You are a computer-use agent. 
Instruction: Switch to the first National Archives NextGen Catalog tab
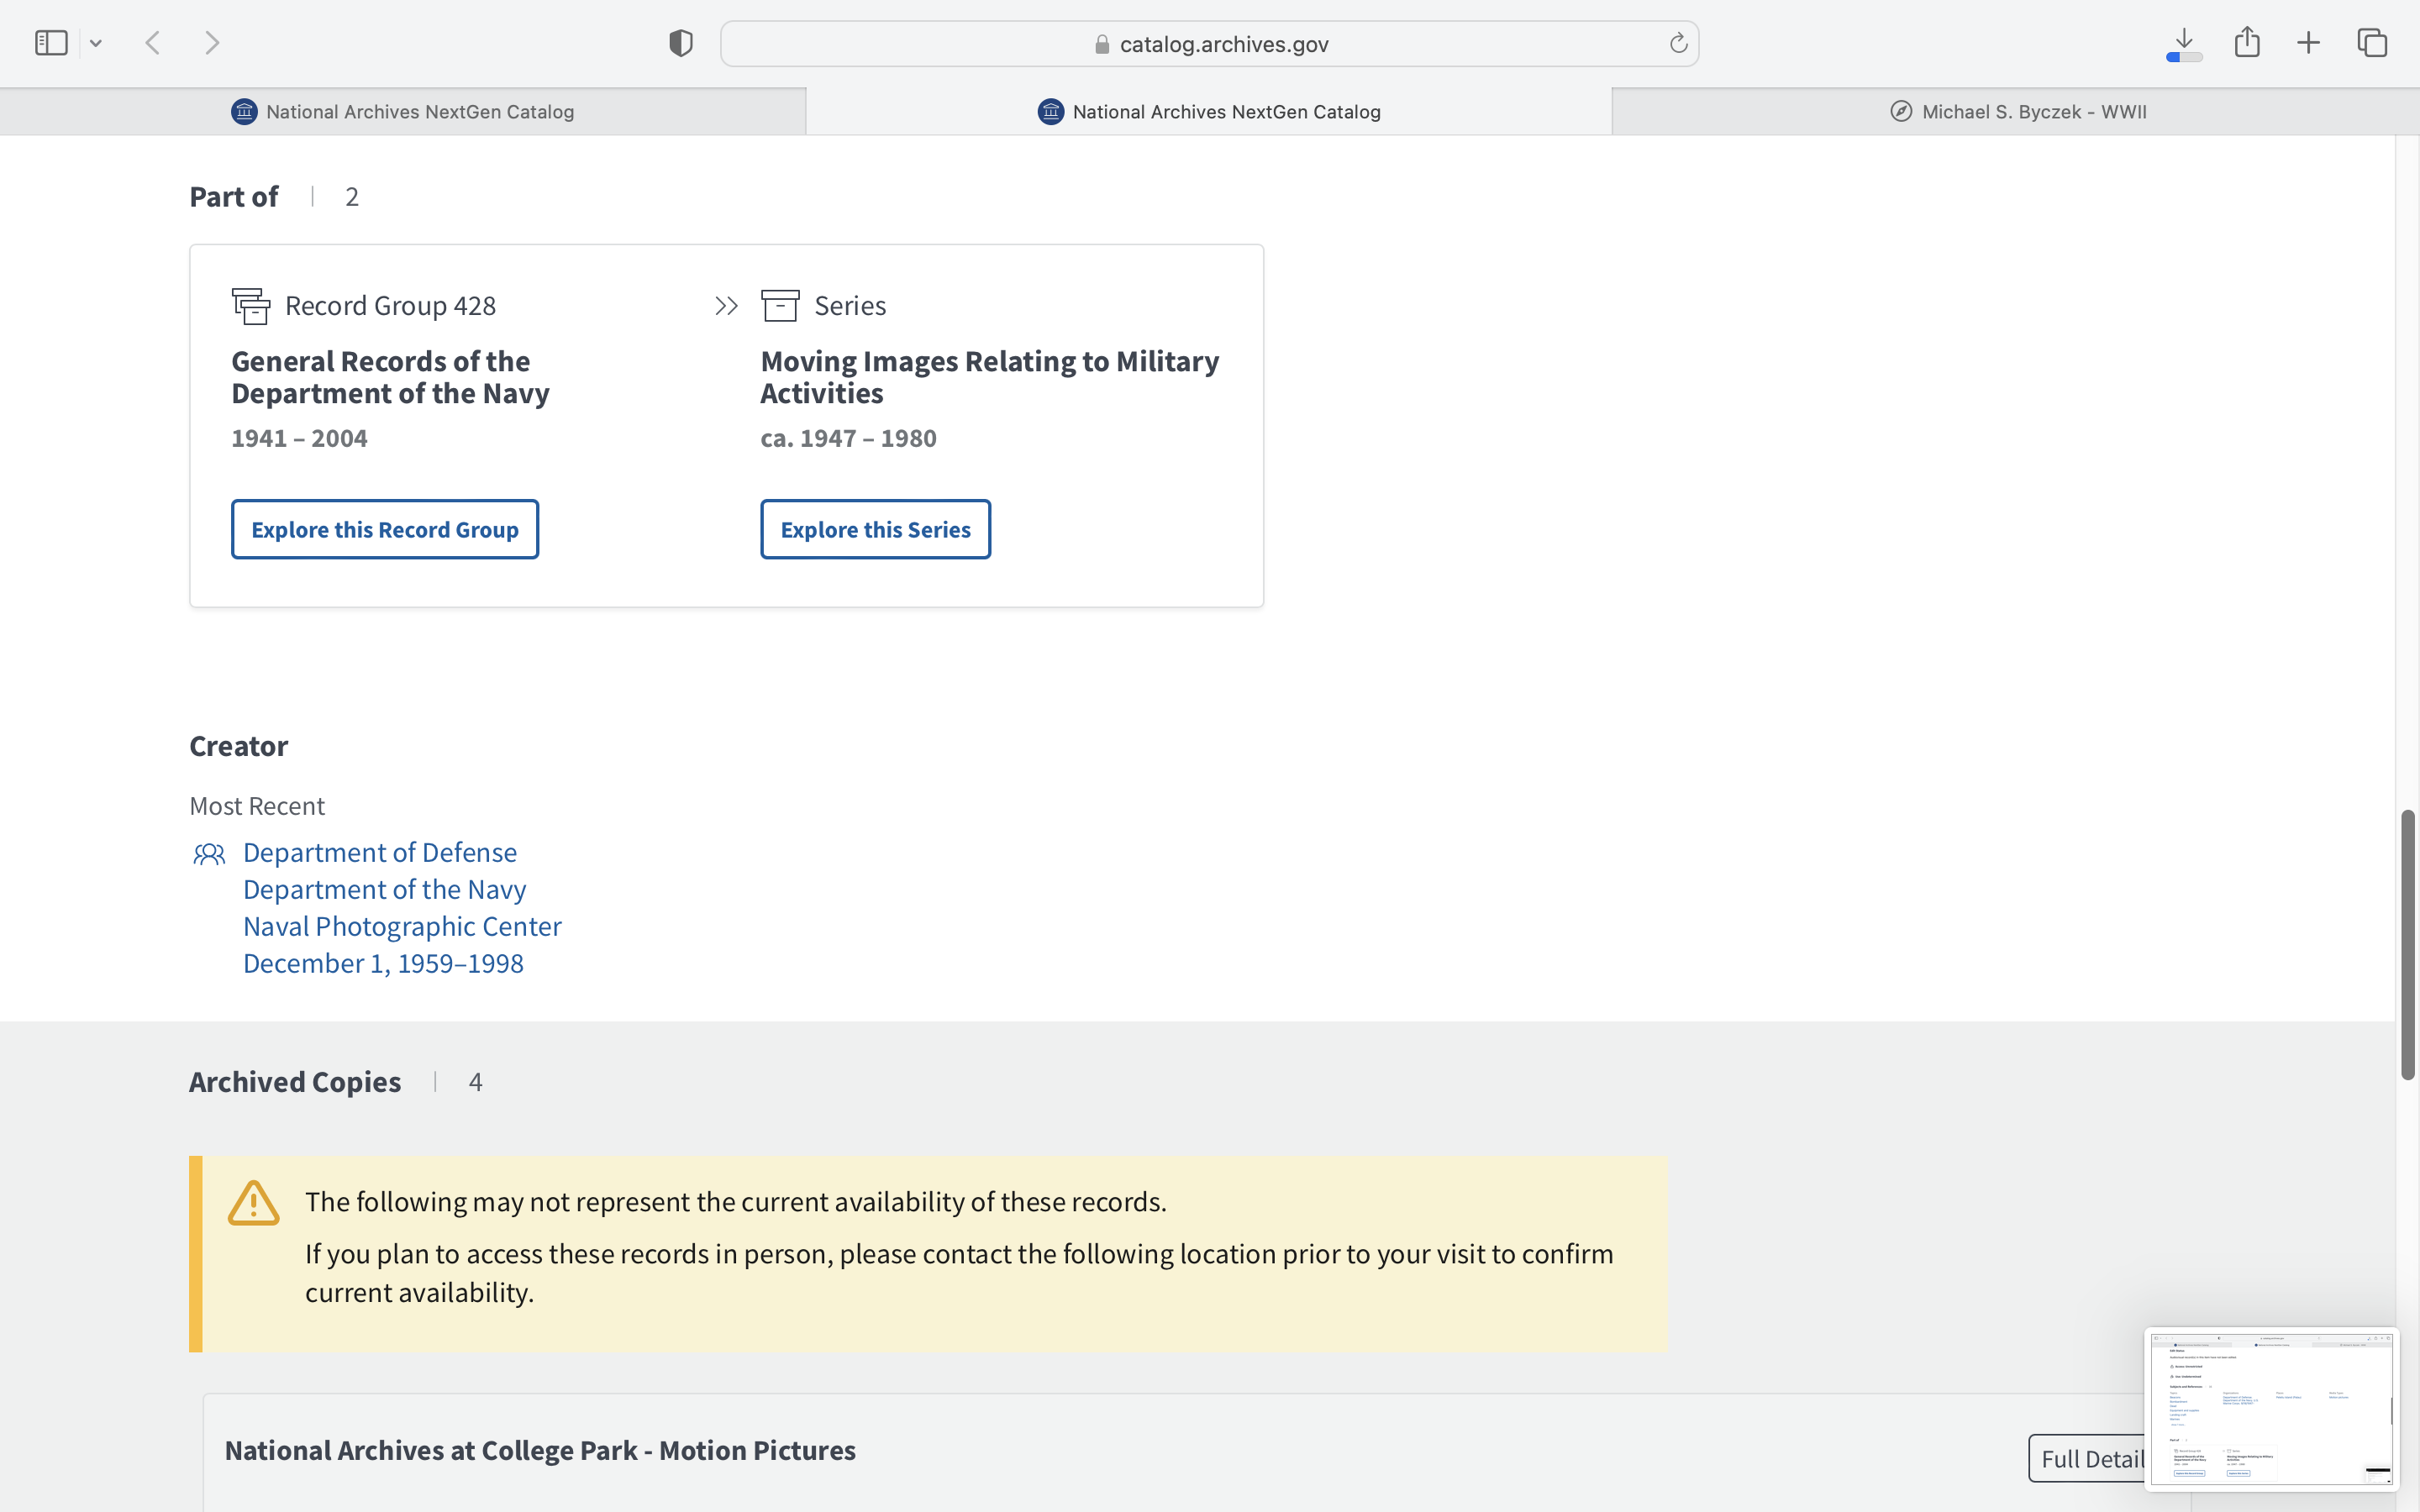click(403, 112)
